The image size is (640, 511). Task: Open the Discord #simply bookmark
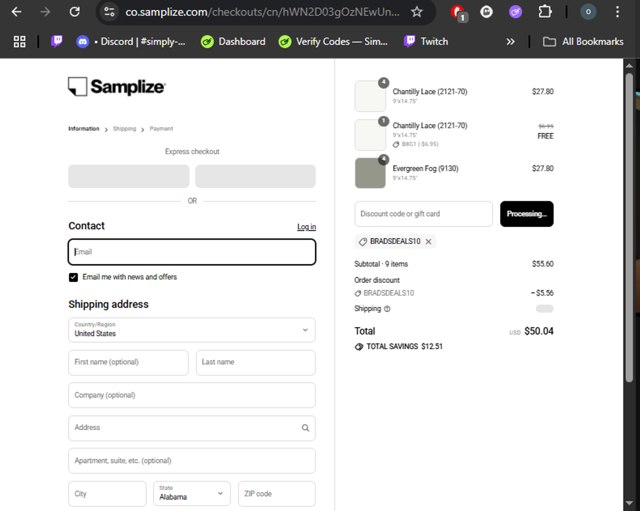click(131, 42)
